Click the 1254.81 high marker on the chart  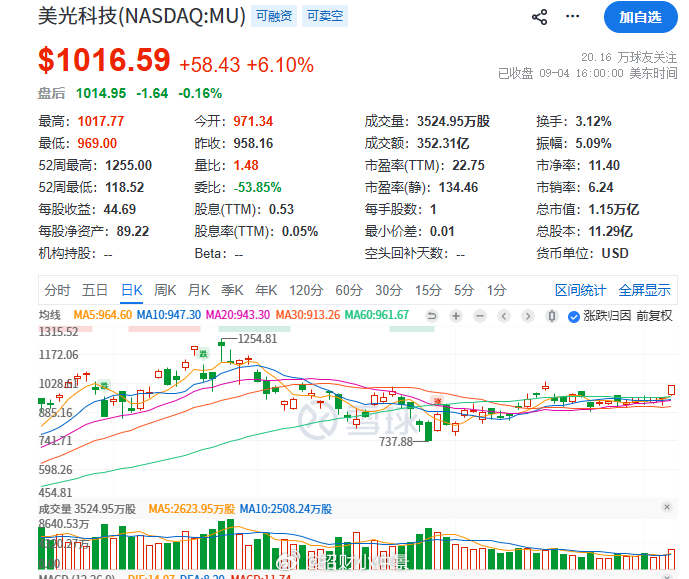click(x=257, y=339)
